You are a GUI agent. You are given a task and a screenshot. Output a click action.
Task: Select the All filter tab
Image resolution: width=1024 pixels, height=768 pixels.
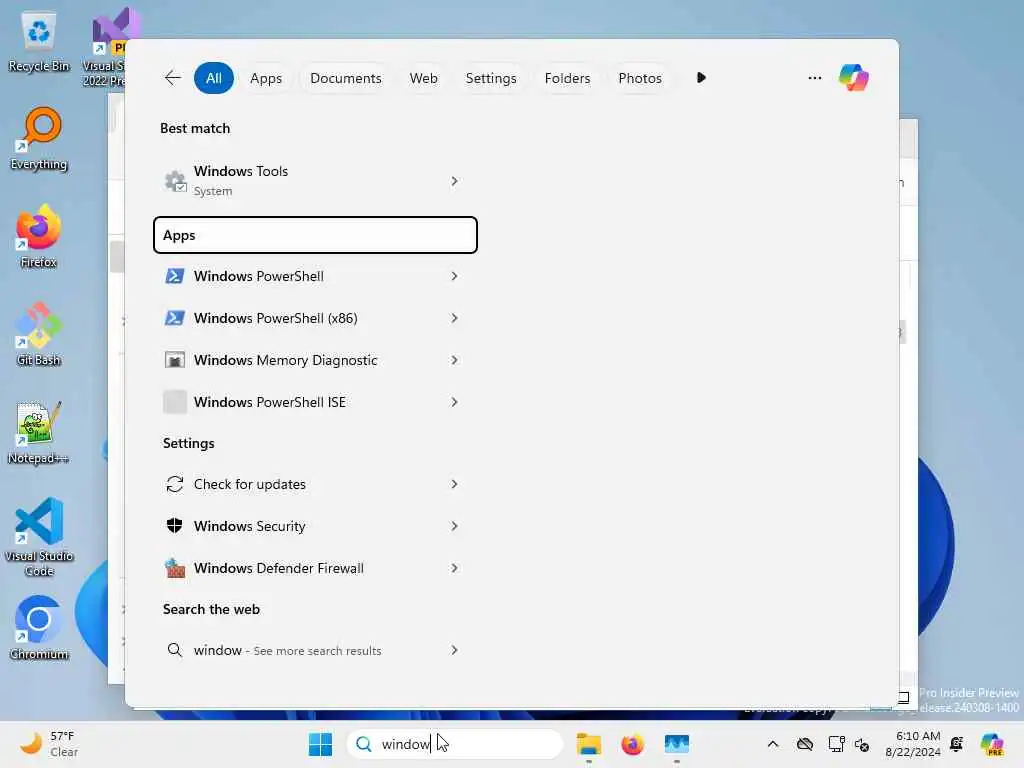[214, 78]
